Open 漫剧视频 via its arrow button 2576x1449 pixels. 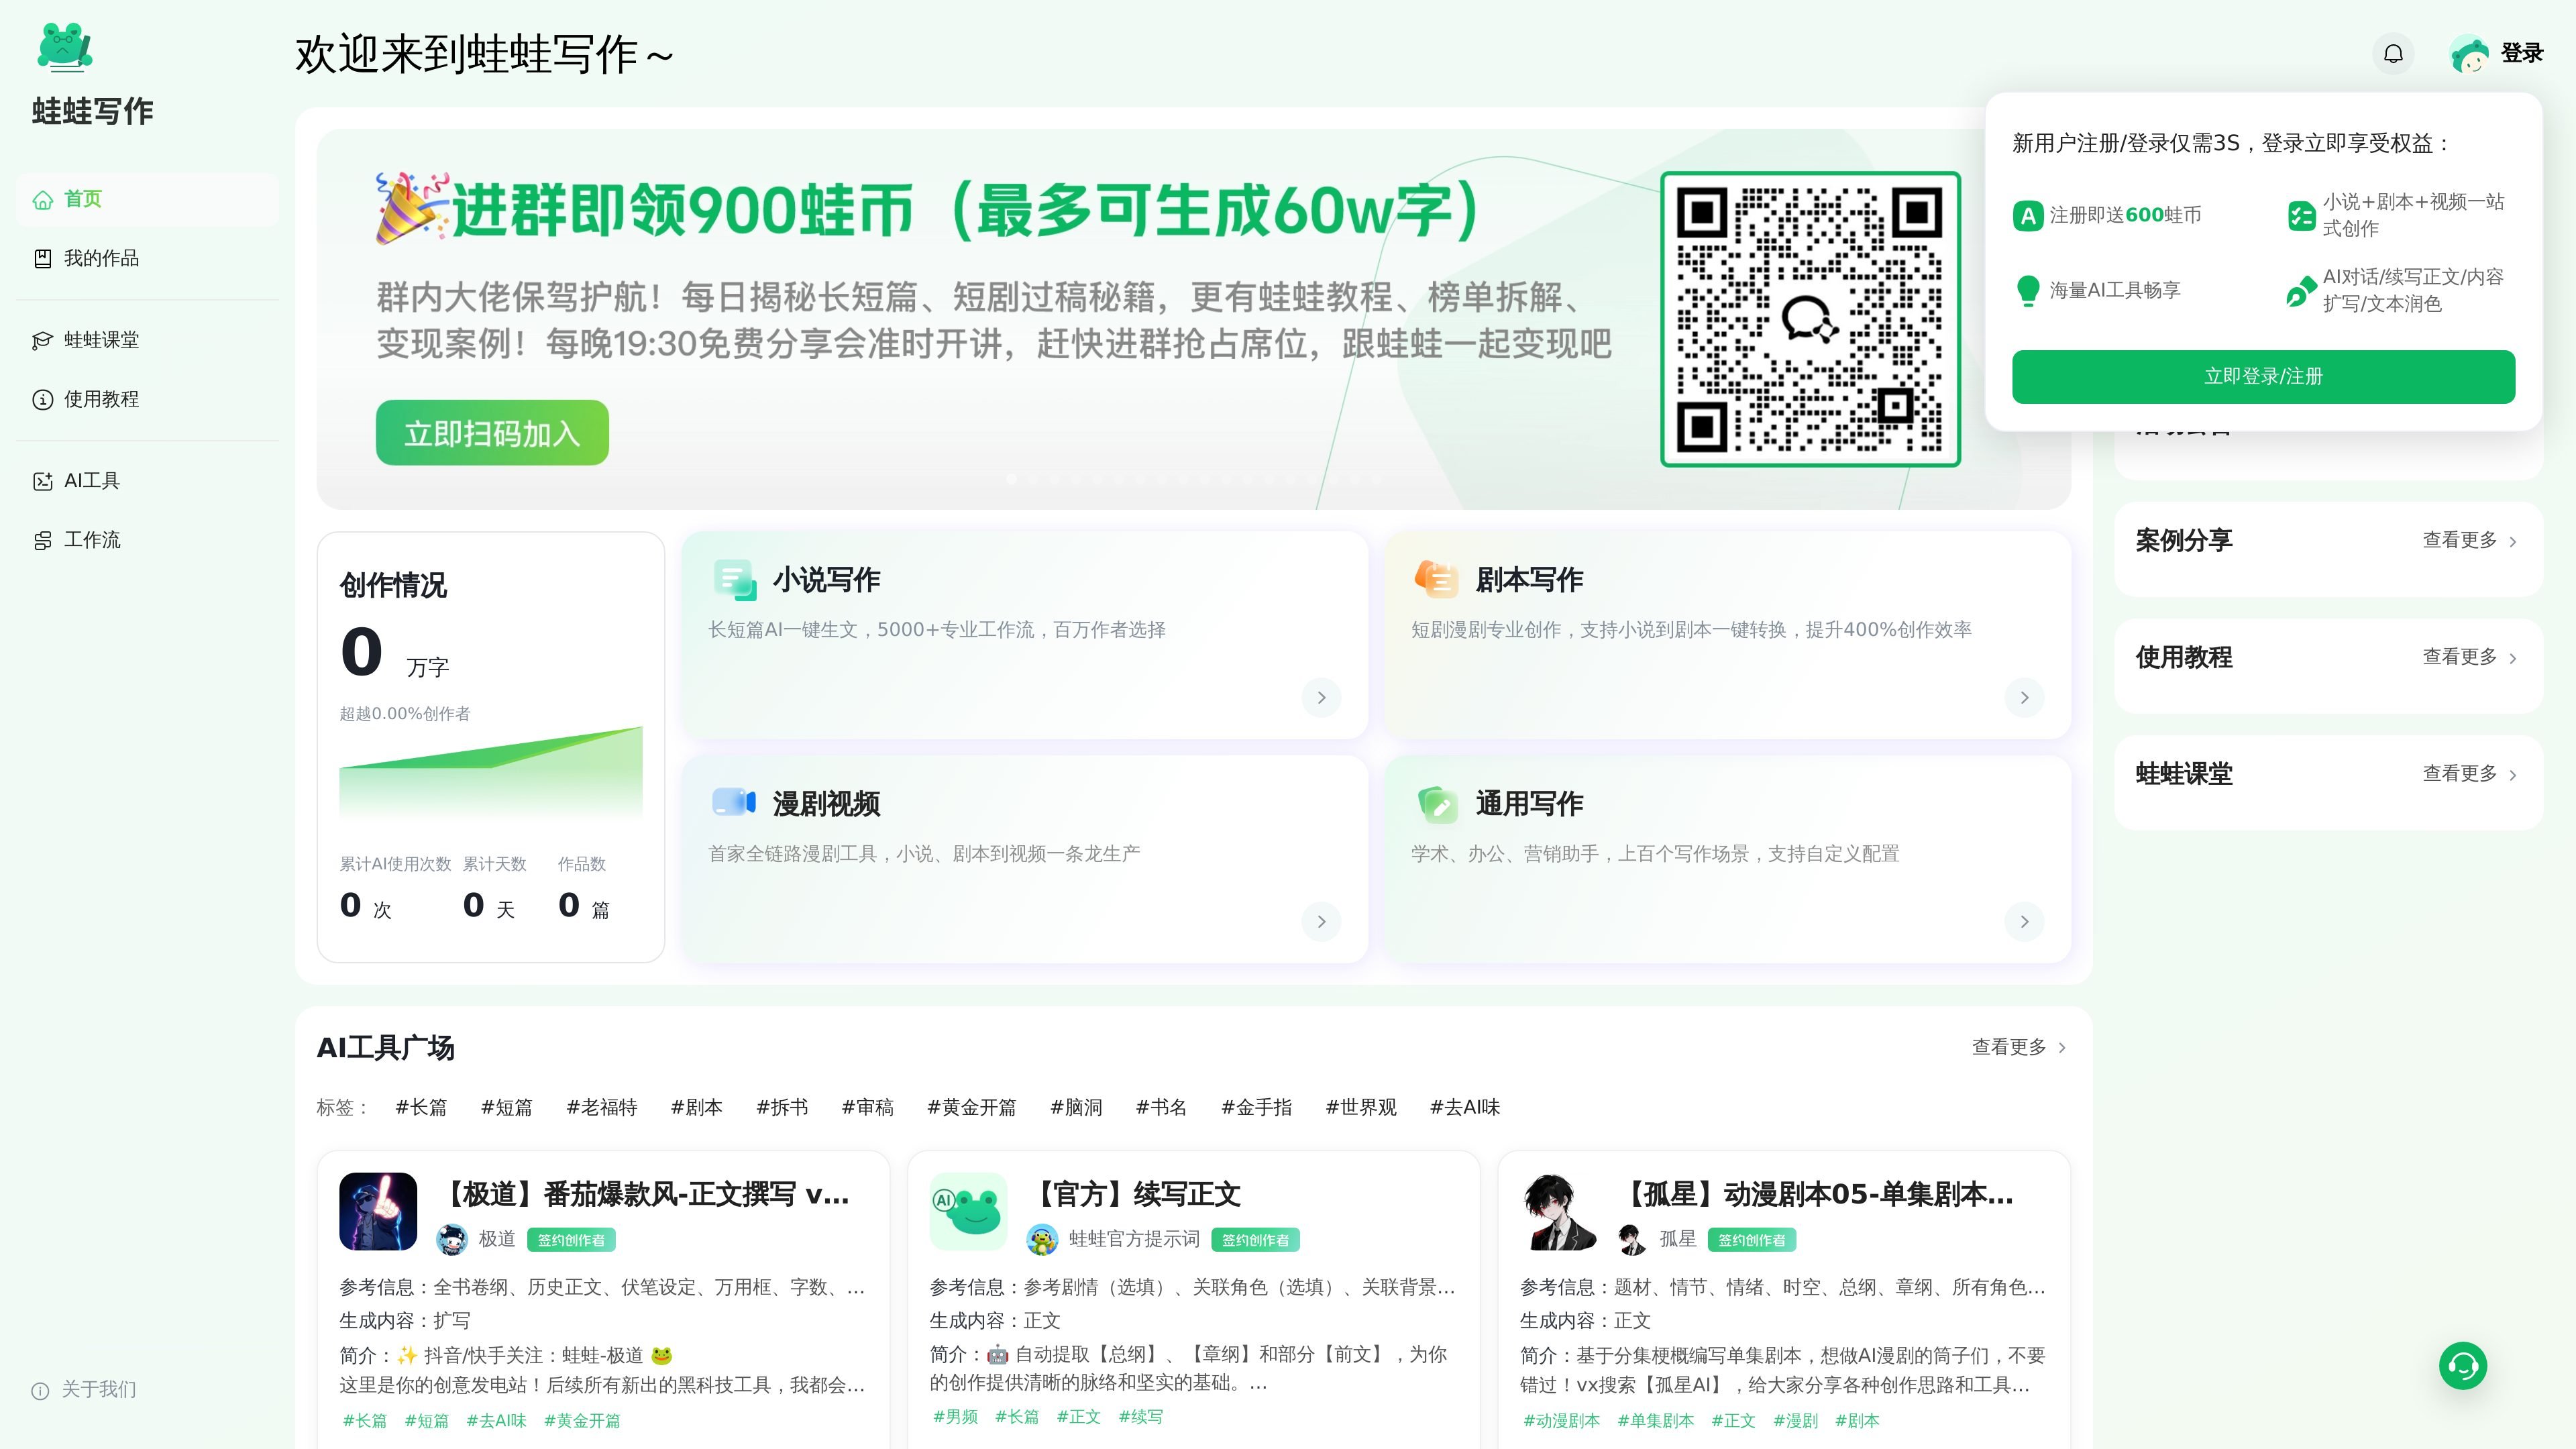coord(1321,922)
